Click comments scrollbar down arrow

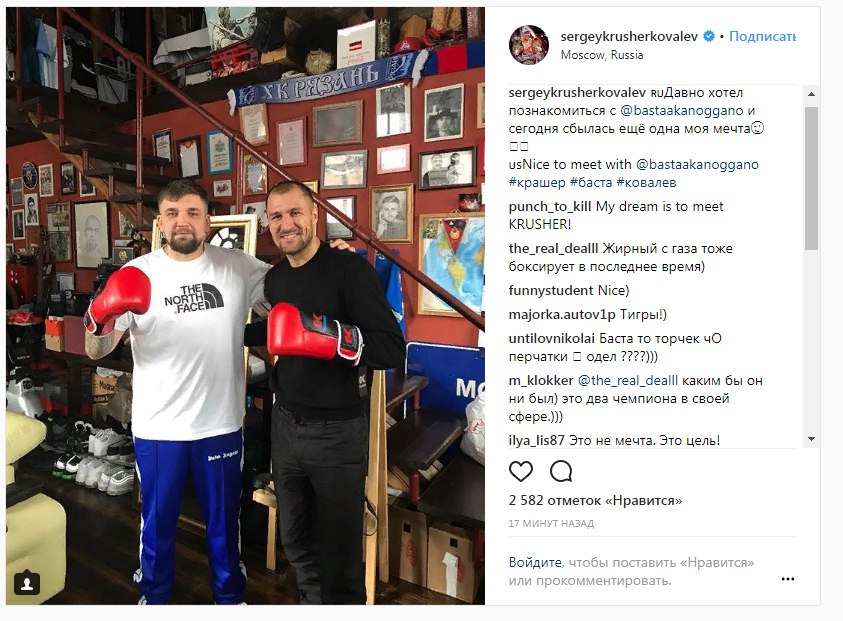click(811, 439)
